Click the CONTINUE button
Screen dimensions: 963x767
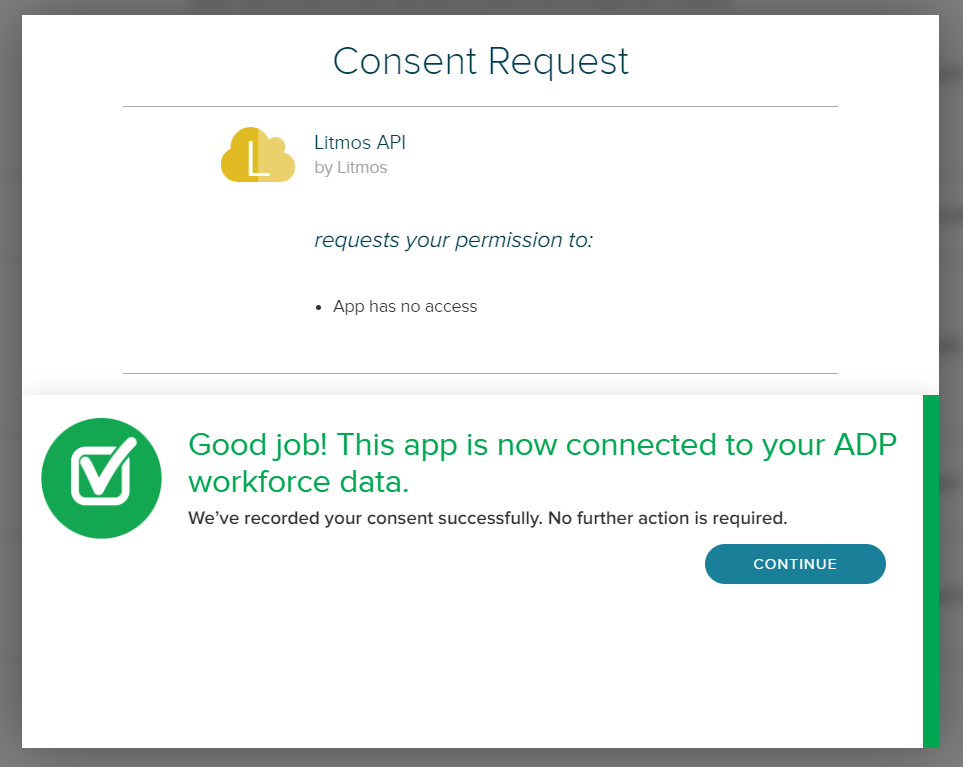pyautogui.click(x=795, y=564)
